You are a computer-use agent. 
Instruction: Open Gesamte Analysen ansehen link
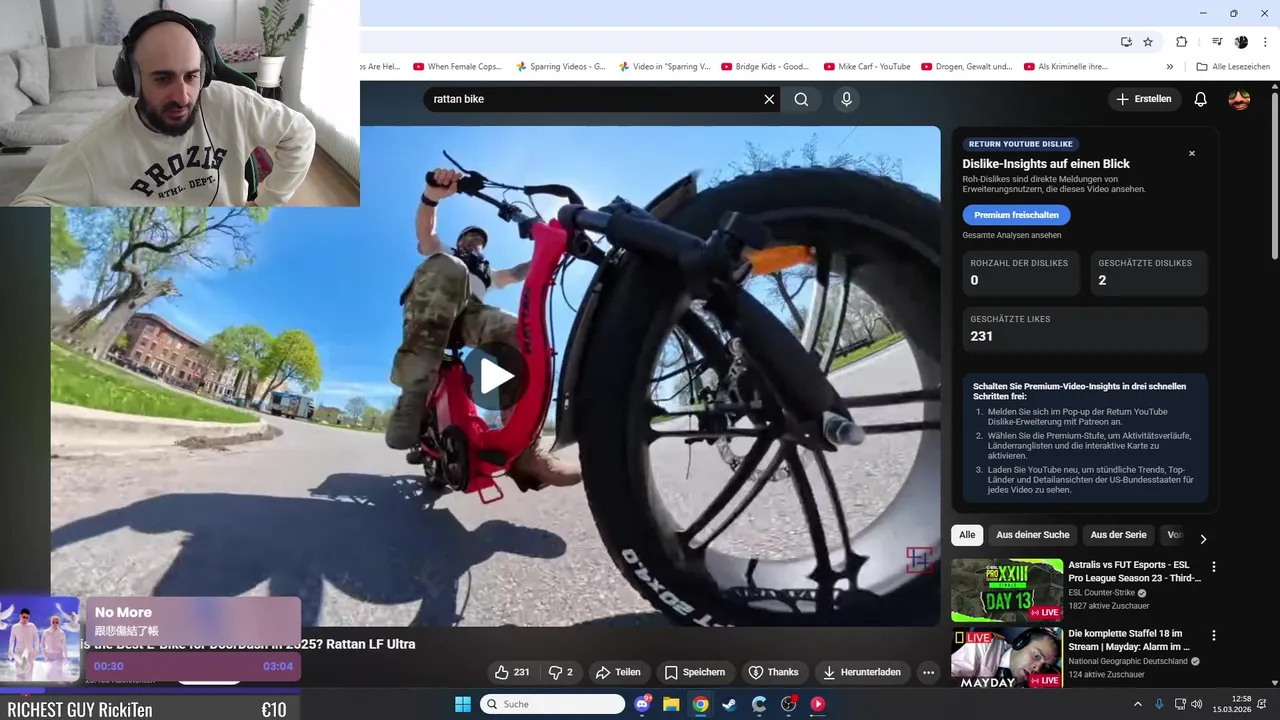click(x=1012, y=235)
